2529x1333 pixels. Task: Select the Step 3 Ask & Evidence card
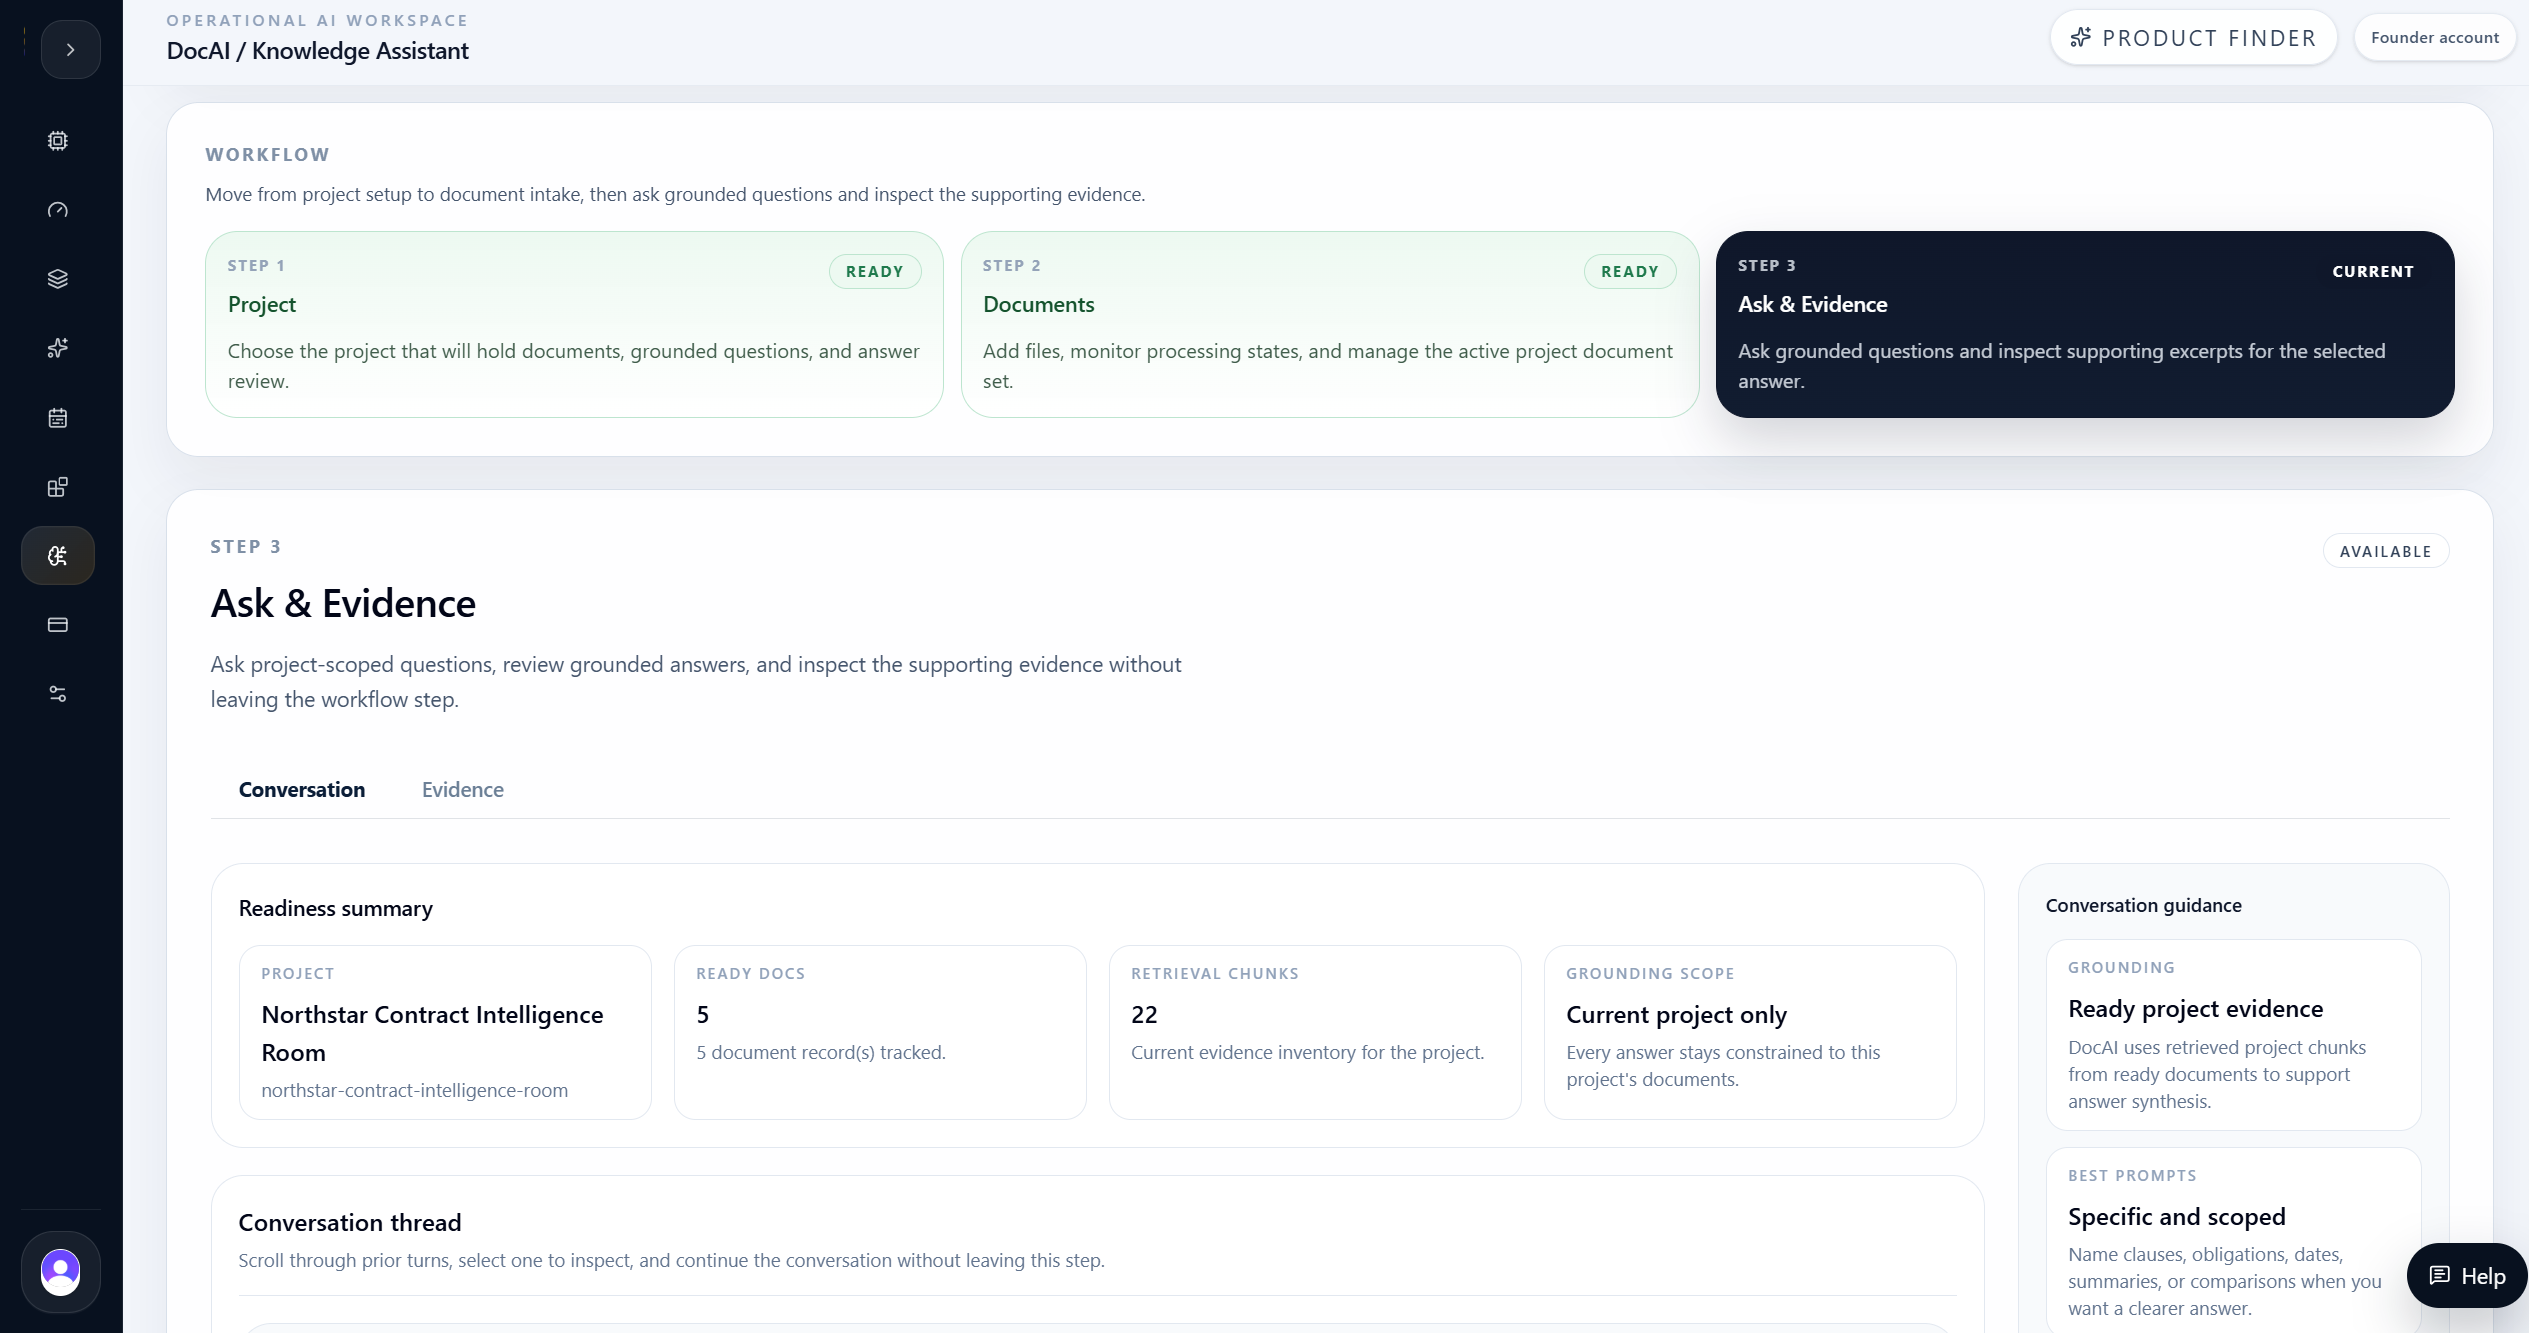pos(2084,325)
